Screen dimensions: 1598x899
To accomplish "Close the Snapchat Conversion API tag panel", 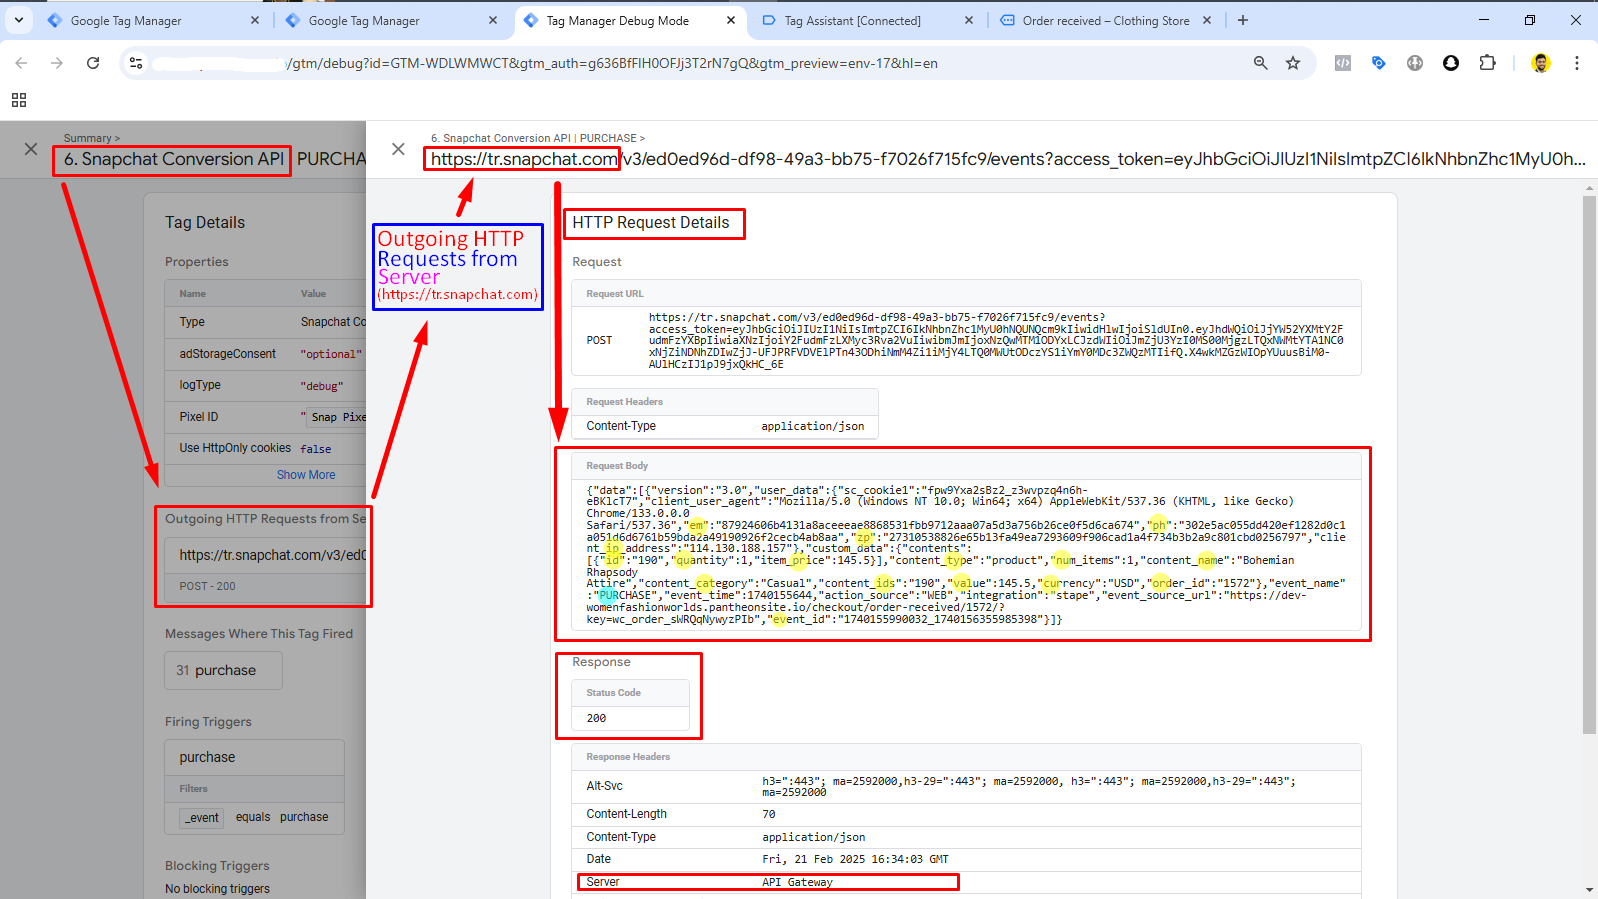I will (31, 149).
